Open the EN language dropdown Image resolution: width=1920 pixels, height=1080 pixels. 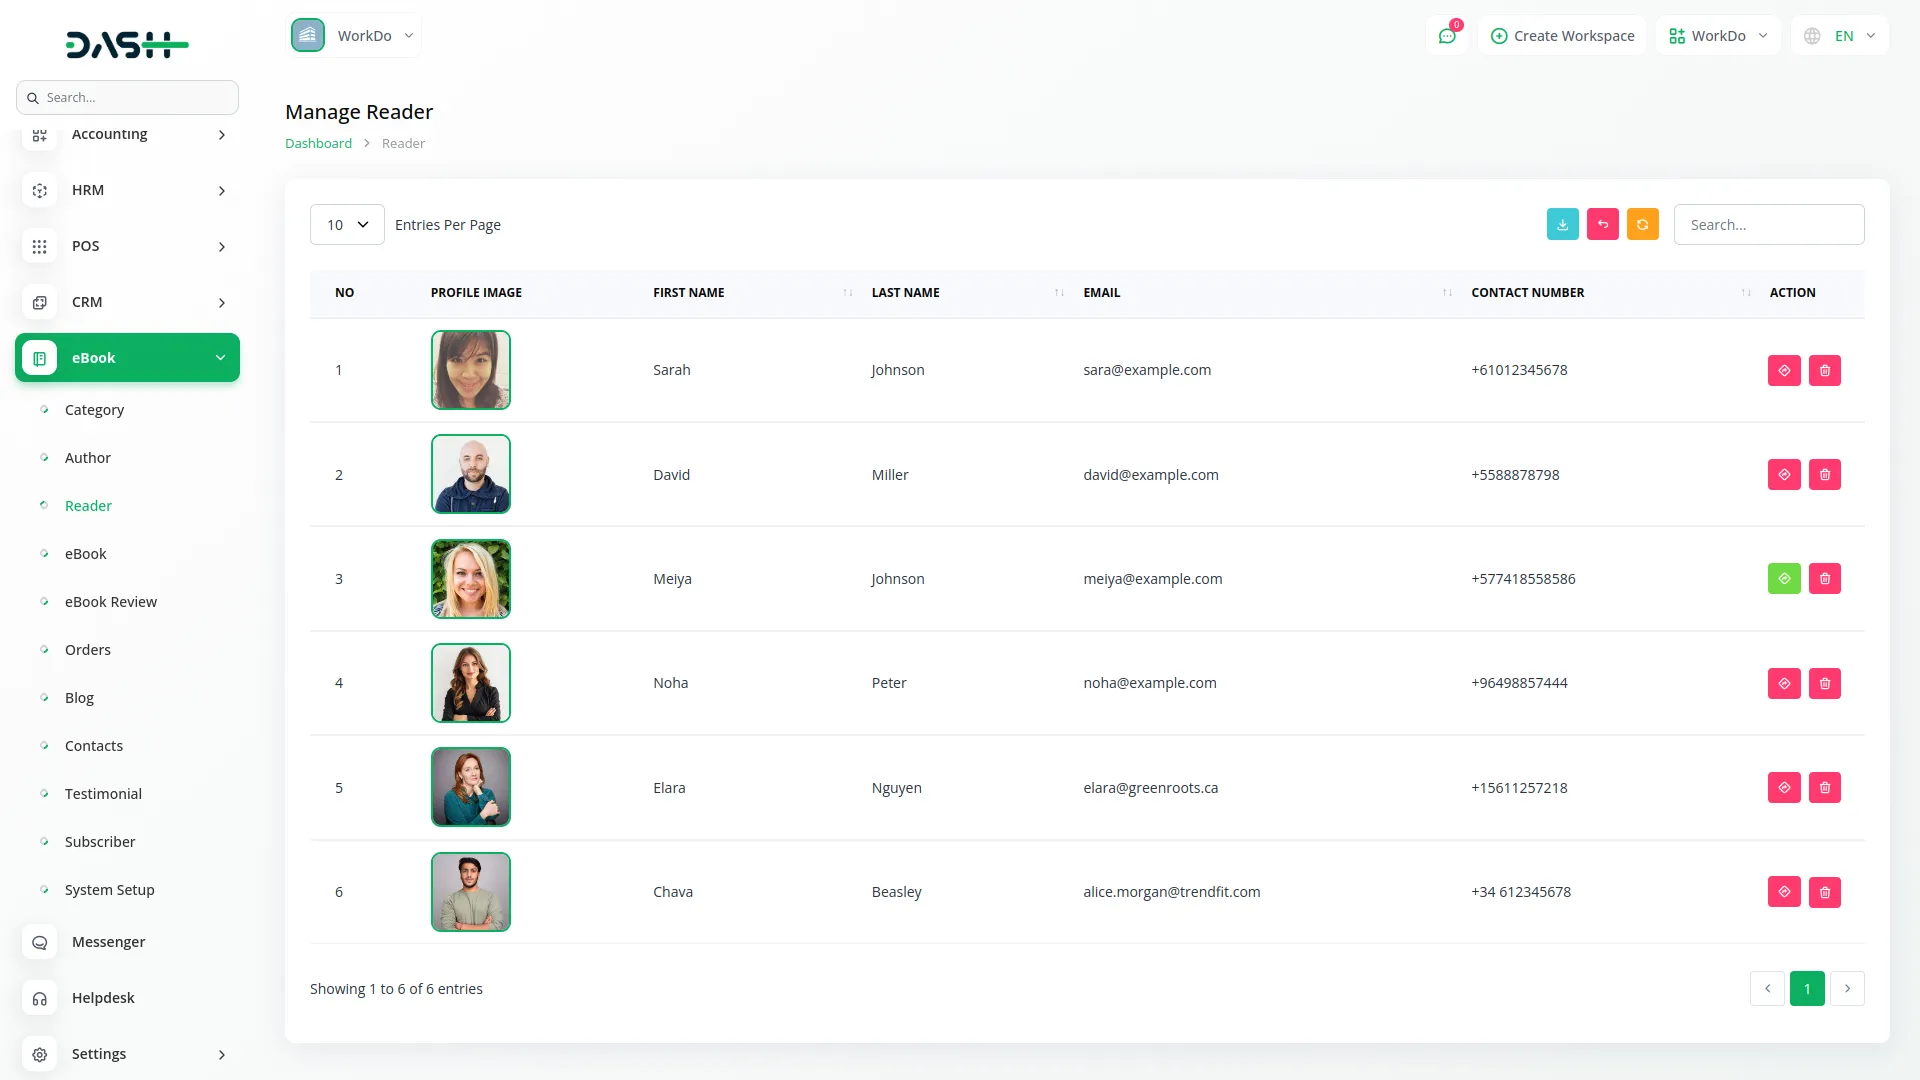1842,36
